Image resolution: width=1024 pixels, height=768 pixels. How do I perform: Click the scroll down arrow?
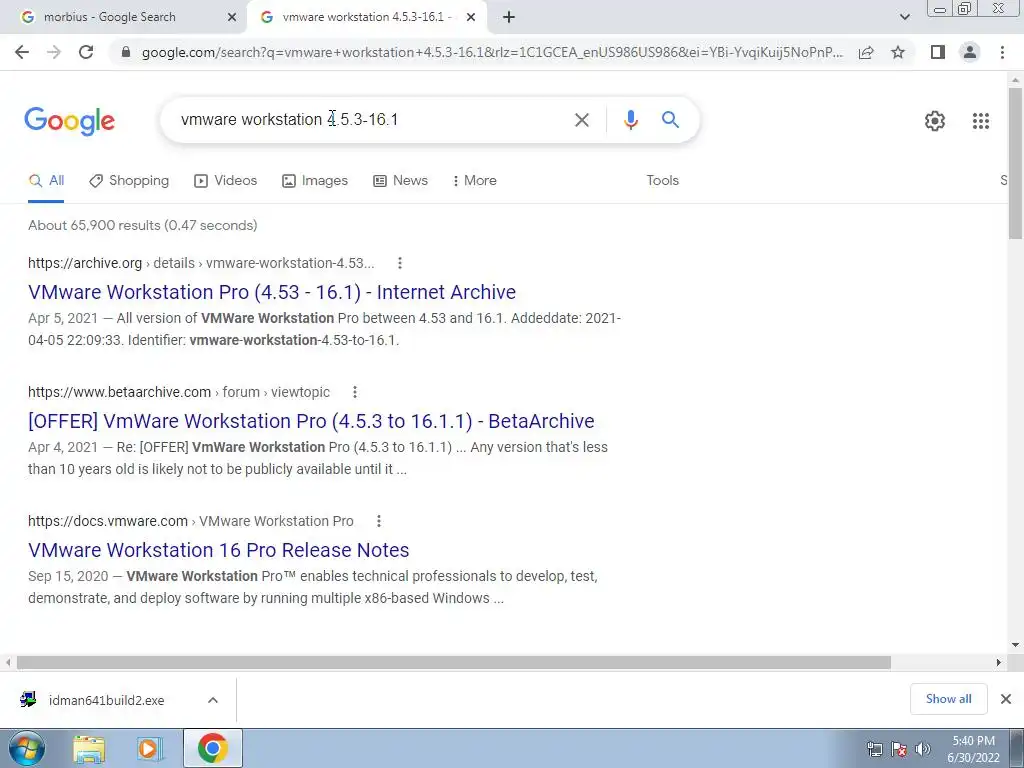coord(1015,645)
